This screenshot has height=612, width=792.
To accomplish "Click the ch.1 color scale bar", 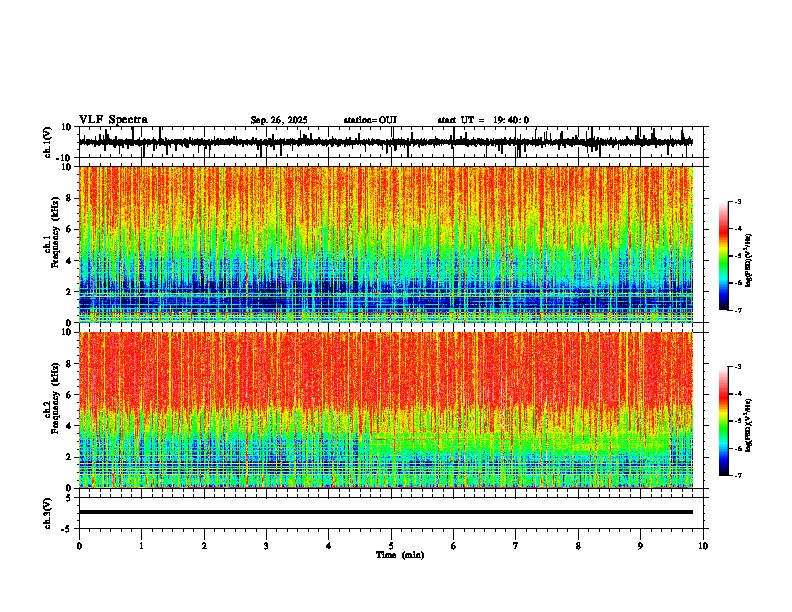I will pos(724,256).
